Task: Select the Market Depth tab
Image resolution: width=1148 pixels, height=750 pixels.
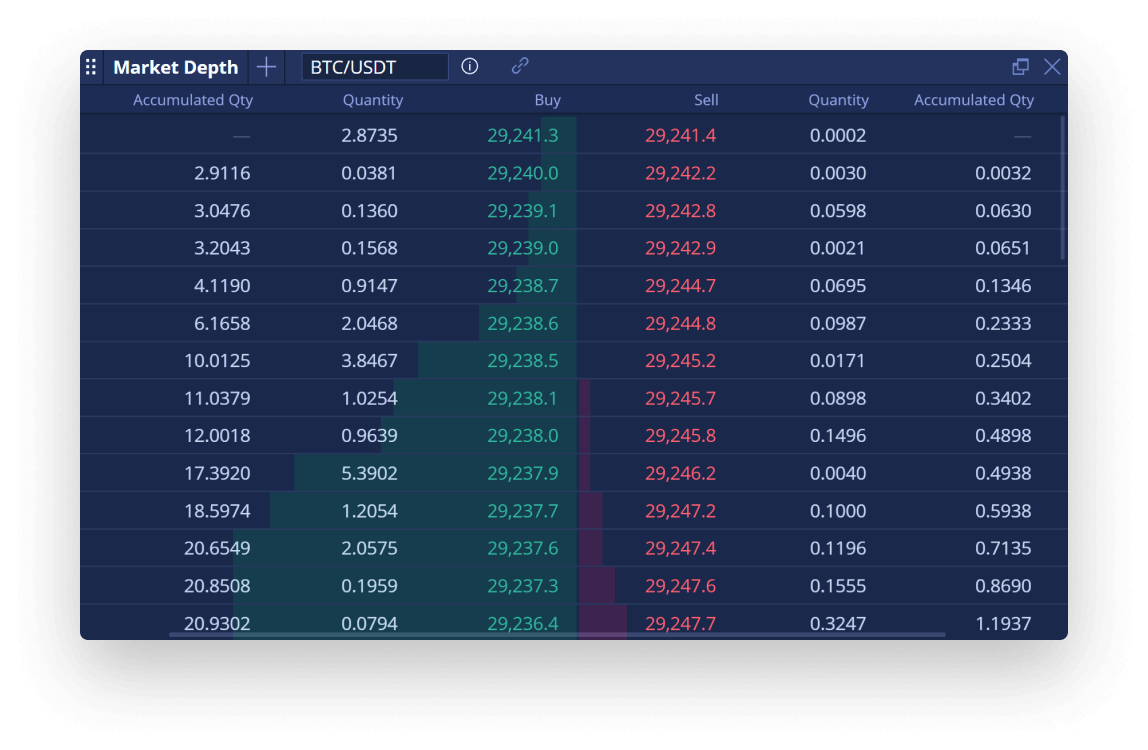Action: (x=176, y=67)
